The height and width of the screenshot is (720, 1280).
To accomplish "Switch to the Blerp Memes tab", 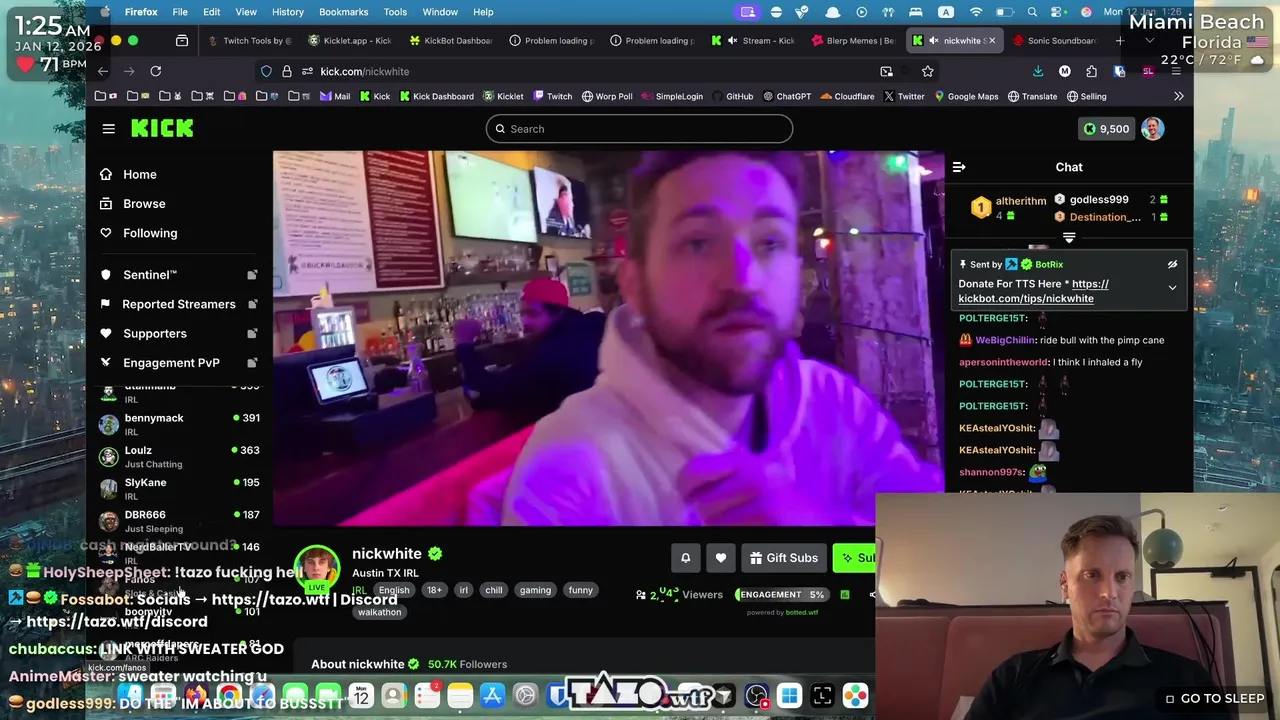I will pyautogui.click(x=853, y=41).
